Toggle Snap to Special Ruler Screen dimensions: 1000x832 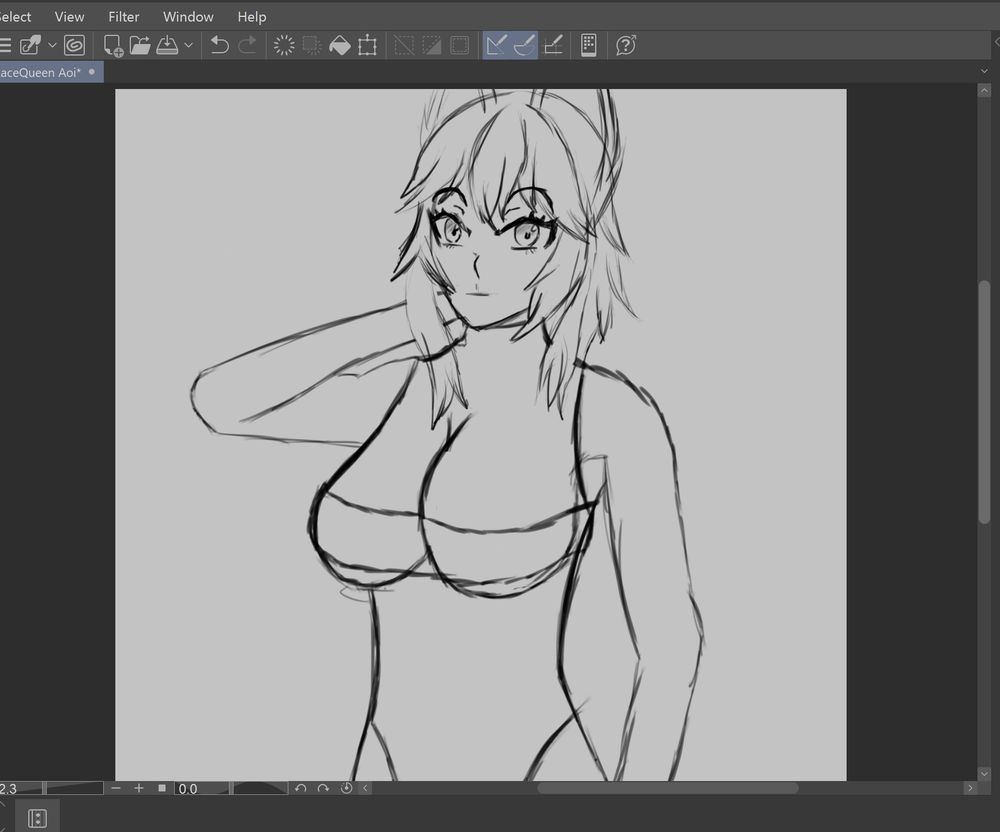point(524,45)
